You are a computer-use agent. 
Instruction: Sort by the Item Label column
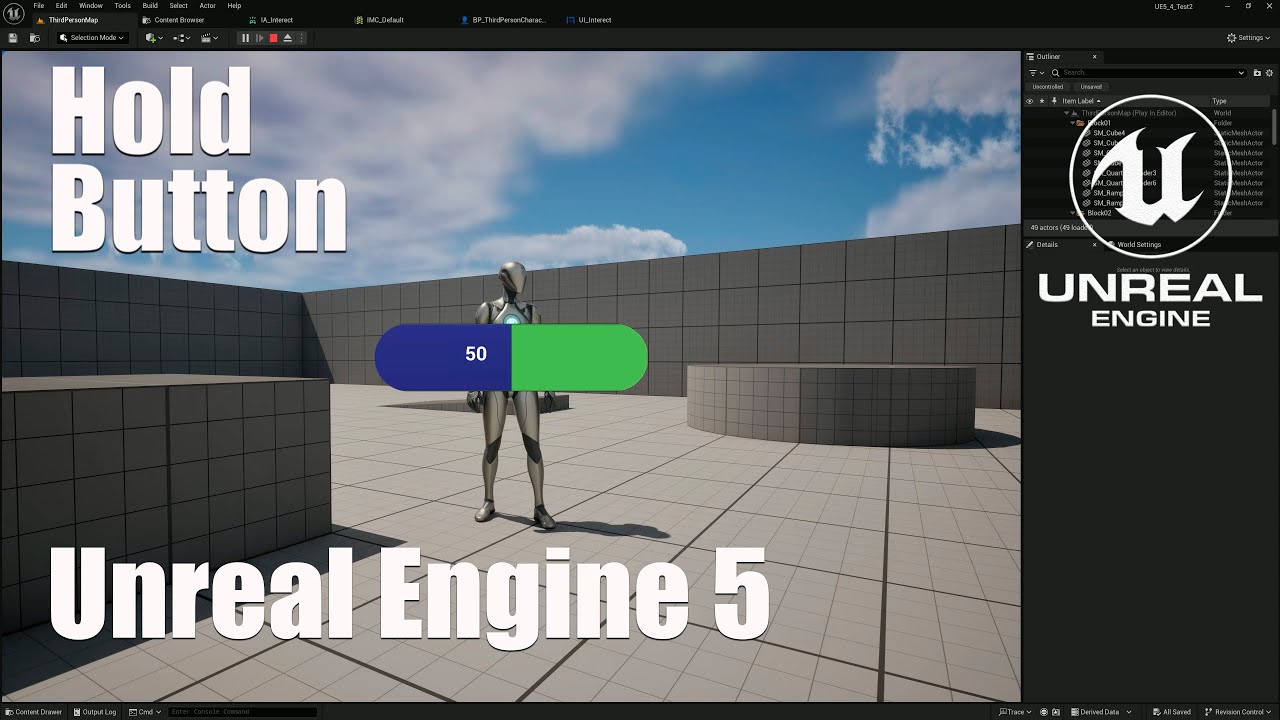pos(1134,101)
